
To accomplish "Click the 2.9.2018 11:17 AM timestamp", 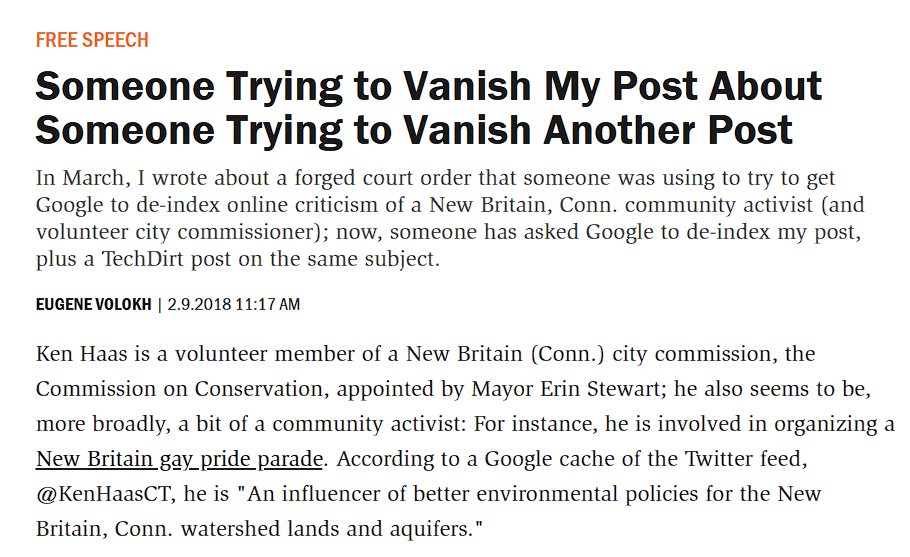I will (233, 305).
